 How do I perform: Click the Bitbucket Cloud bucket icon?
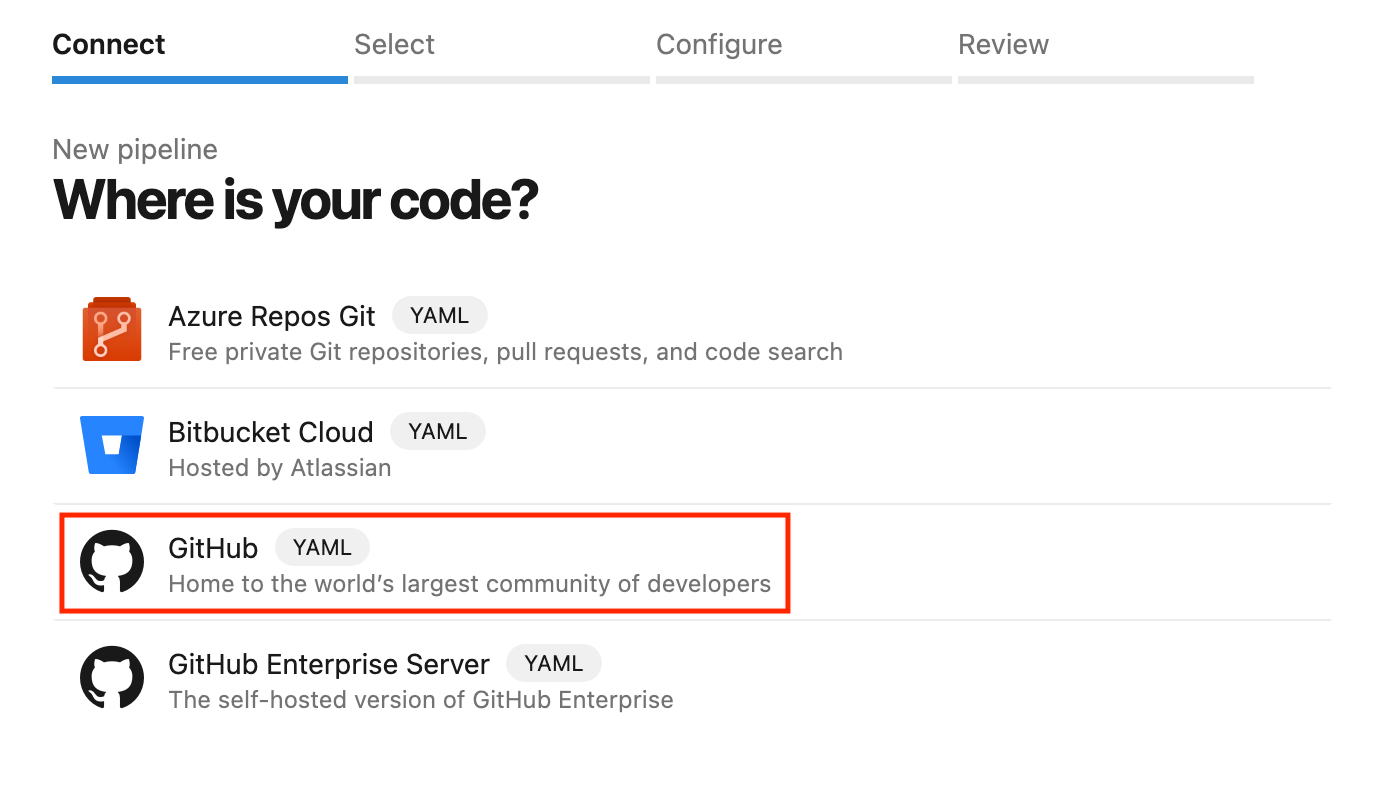click(112, 445)
